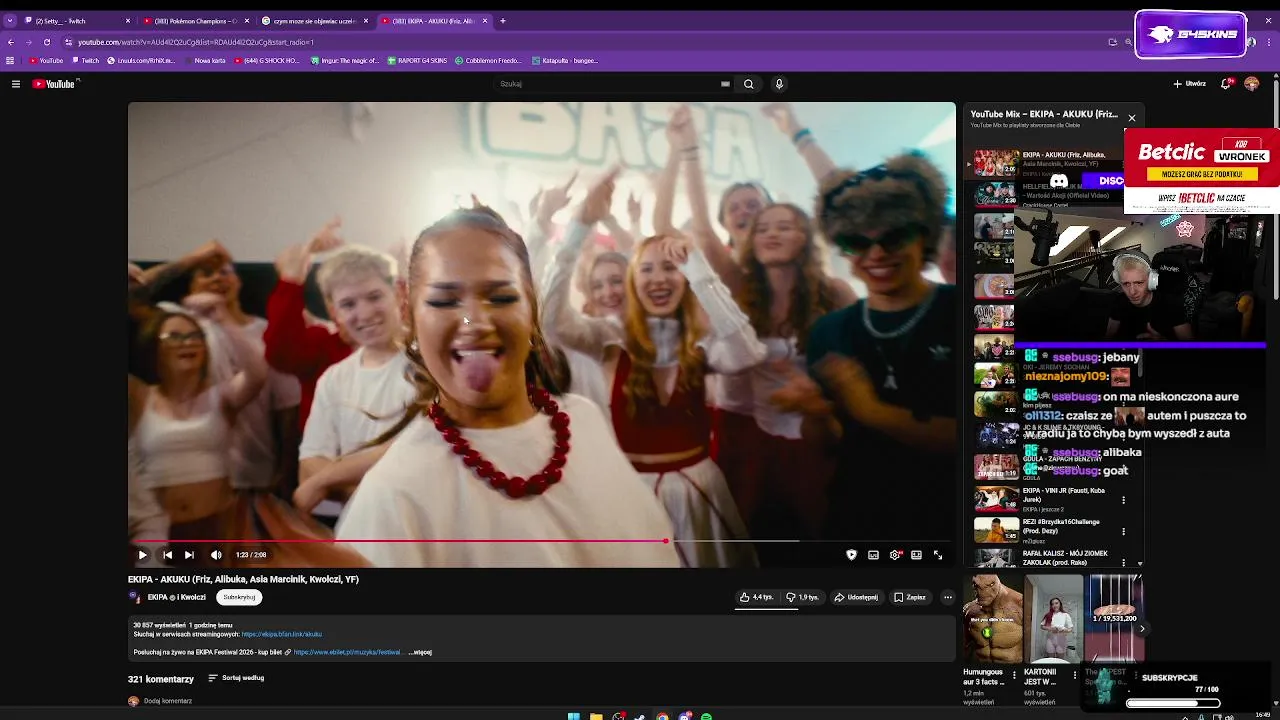Switch to czym może się objawiać tab

pos(314,20)
